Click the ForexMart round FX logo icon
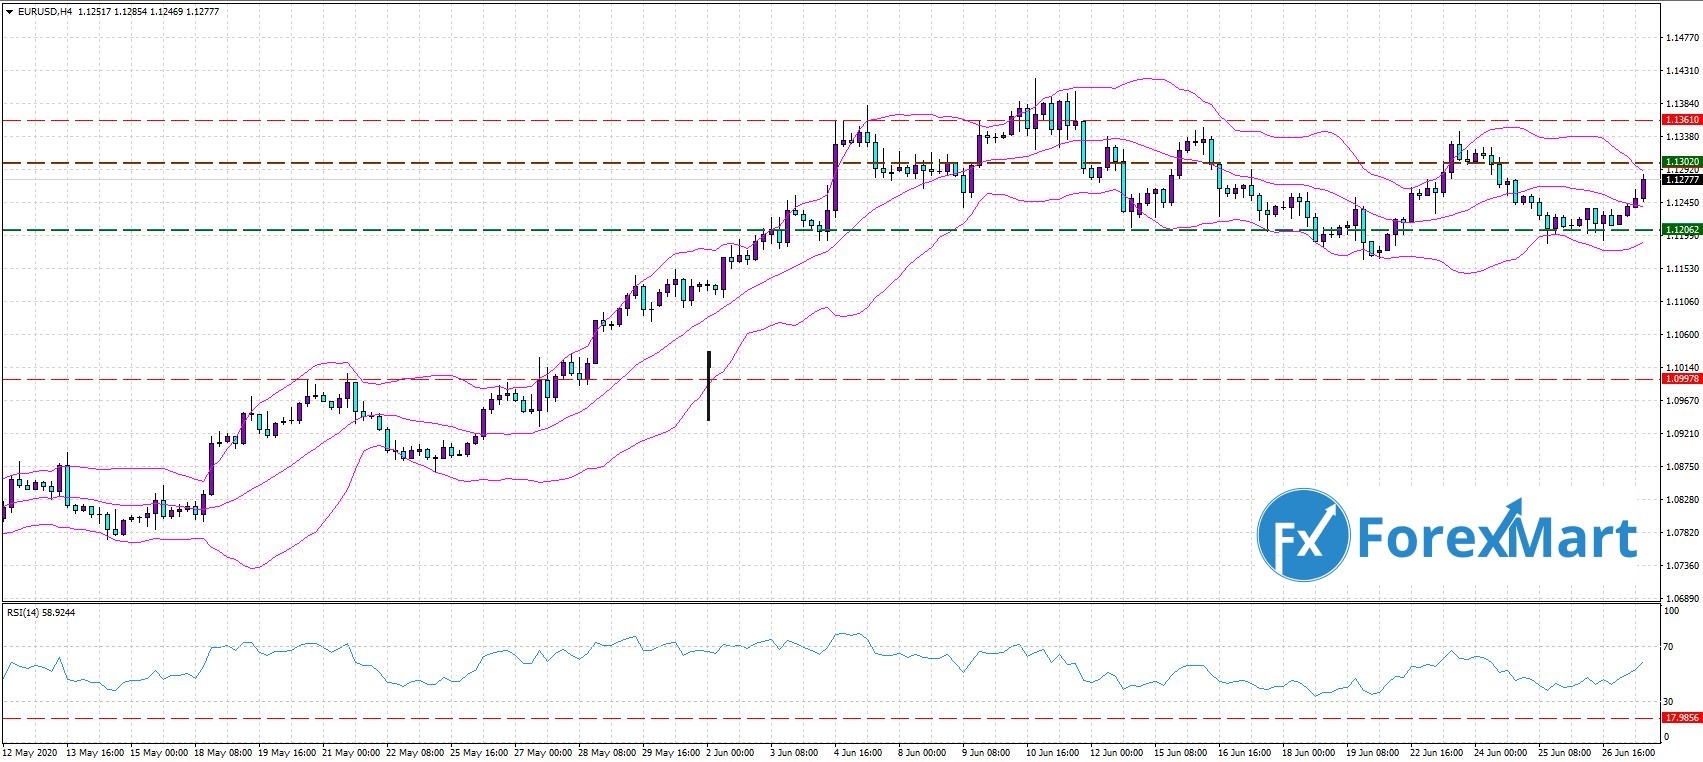The width and height of the screenshot is (1703, 762). (1303, 535)
